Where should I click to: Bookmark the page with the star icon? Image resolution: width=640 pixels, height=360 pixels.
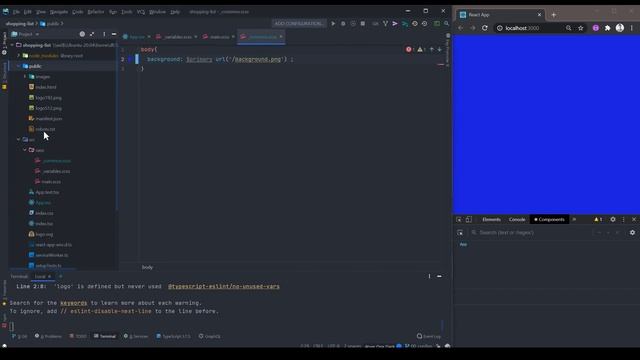coord(580,28)
